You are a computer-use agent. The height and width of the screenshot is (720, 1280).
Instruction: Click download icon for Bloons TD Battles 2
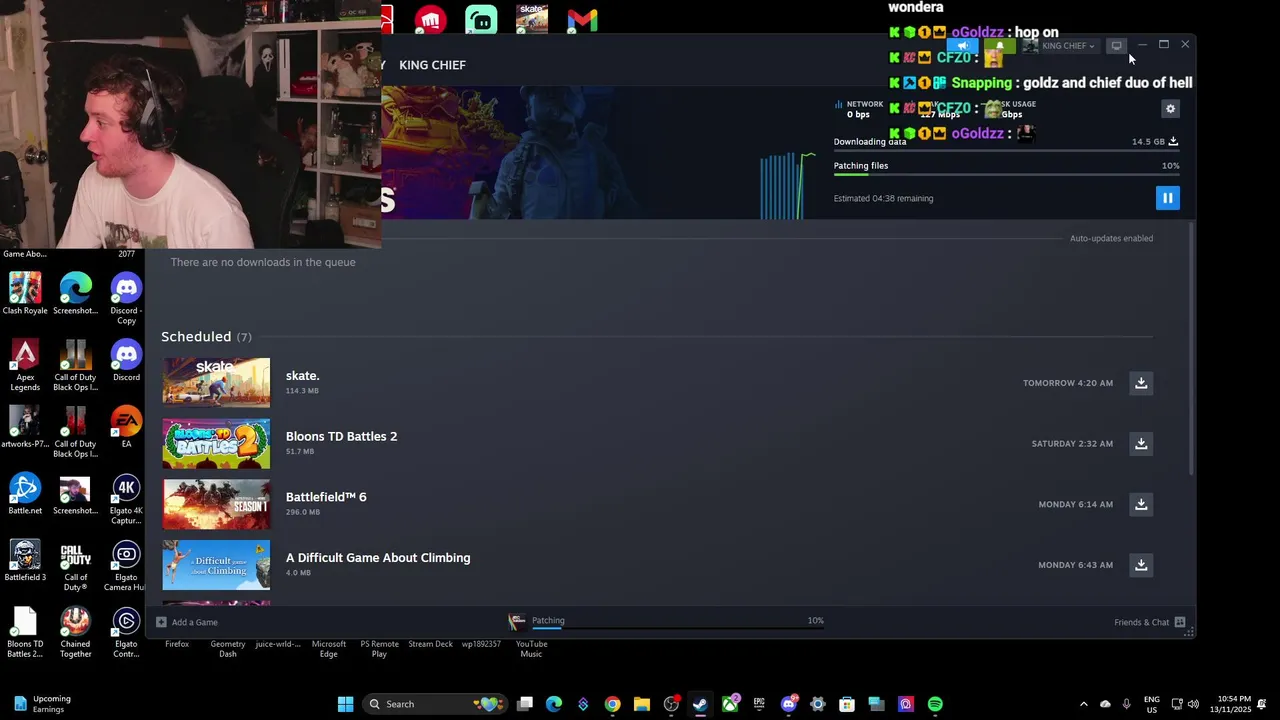1141,444
